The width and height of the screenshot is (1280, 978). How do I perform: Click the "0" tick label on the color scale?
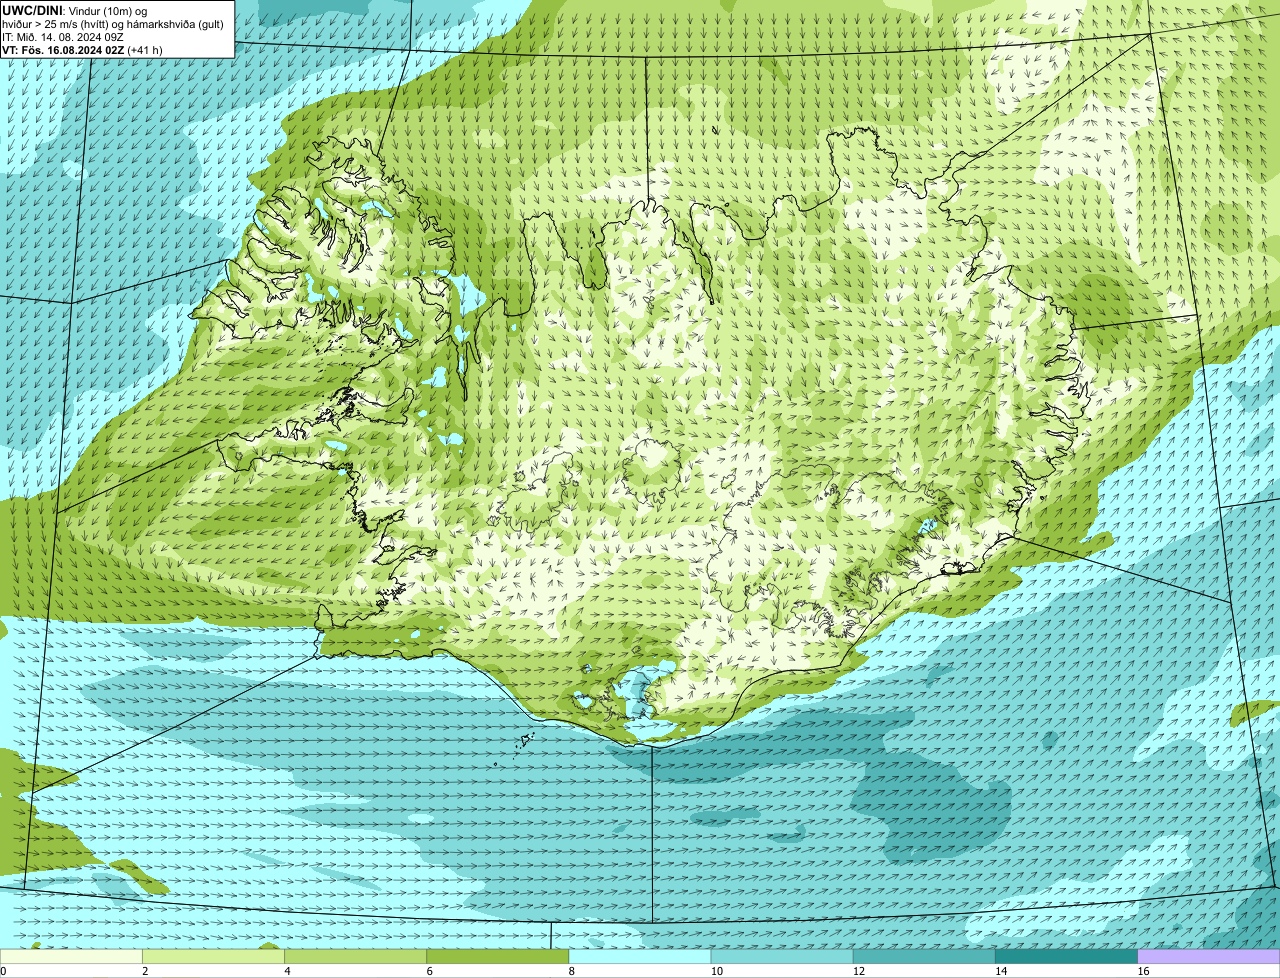pos(3,971)
